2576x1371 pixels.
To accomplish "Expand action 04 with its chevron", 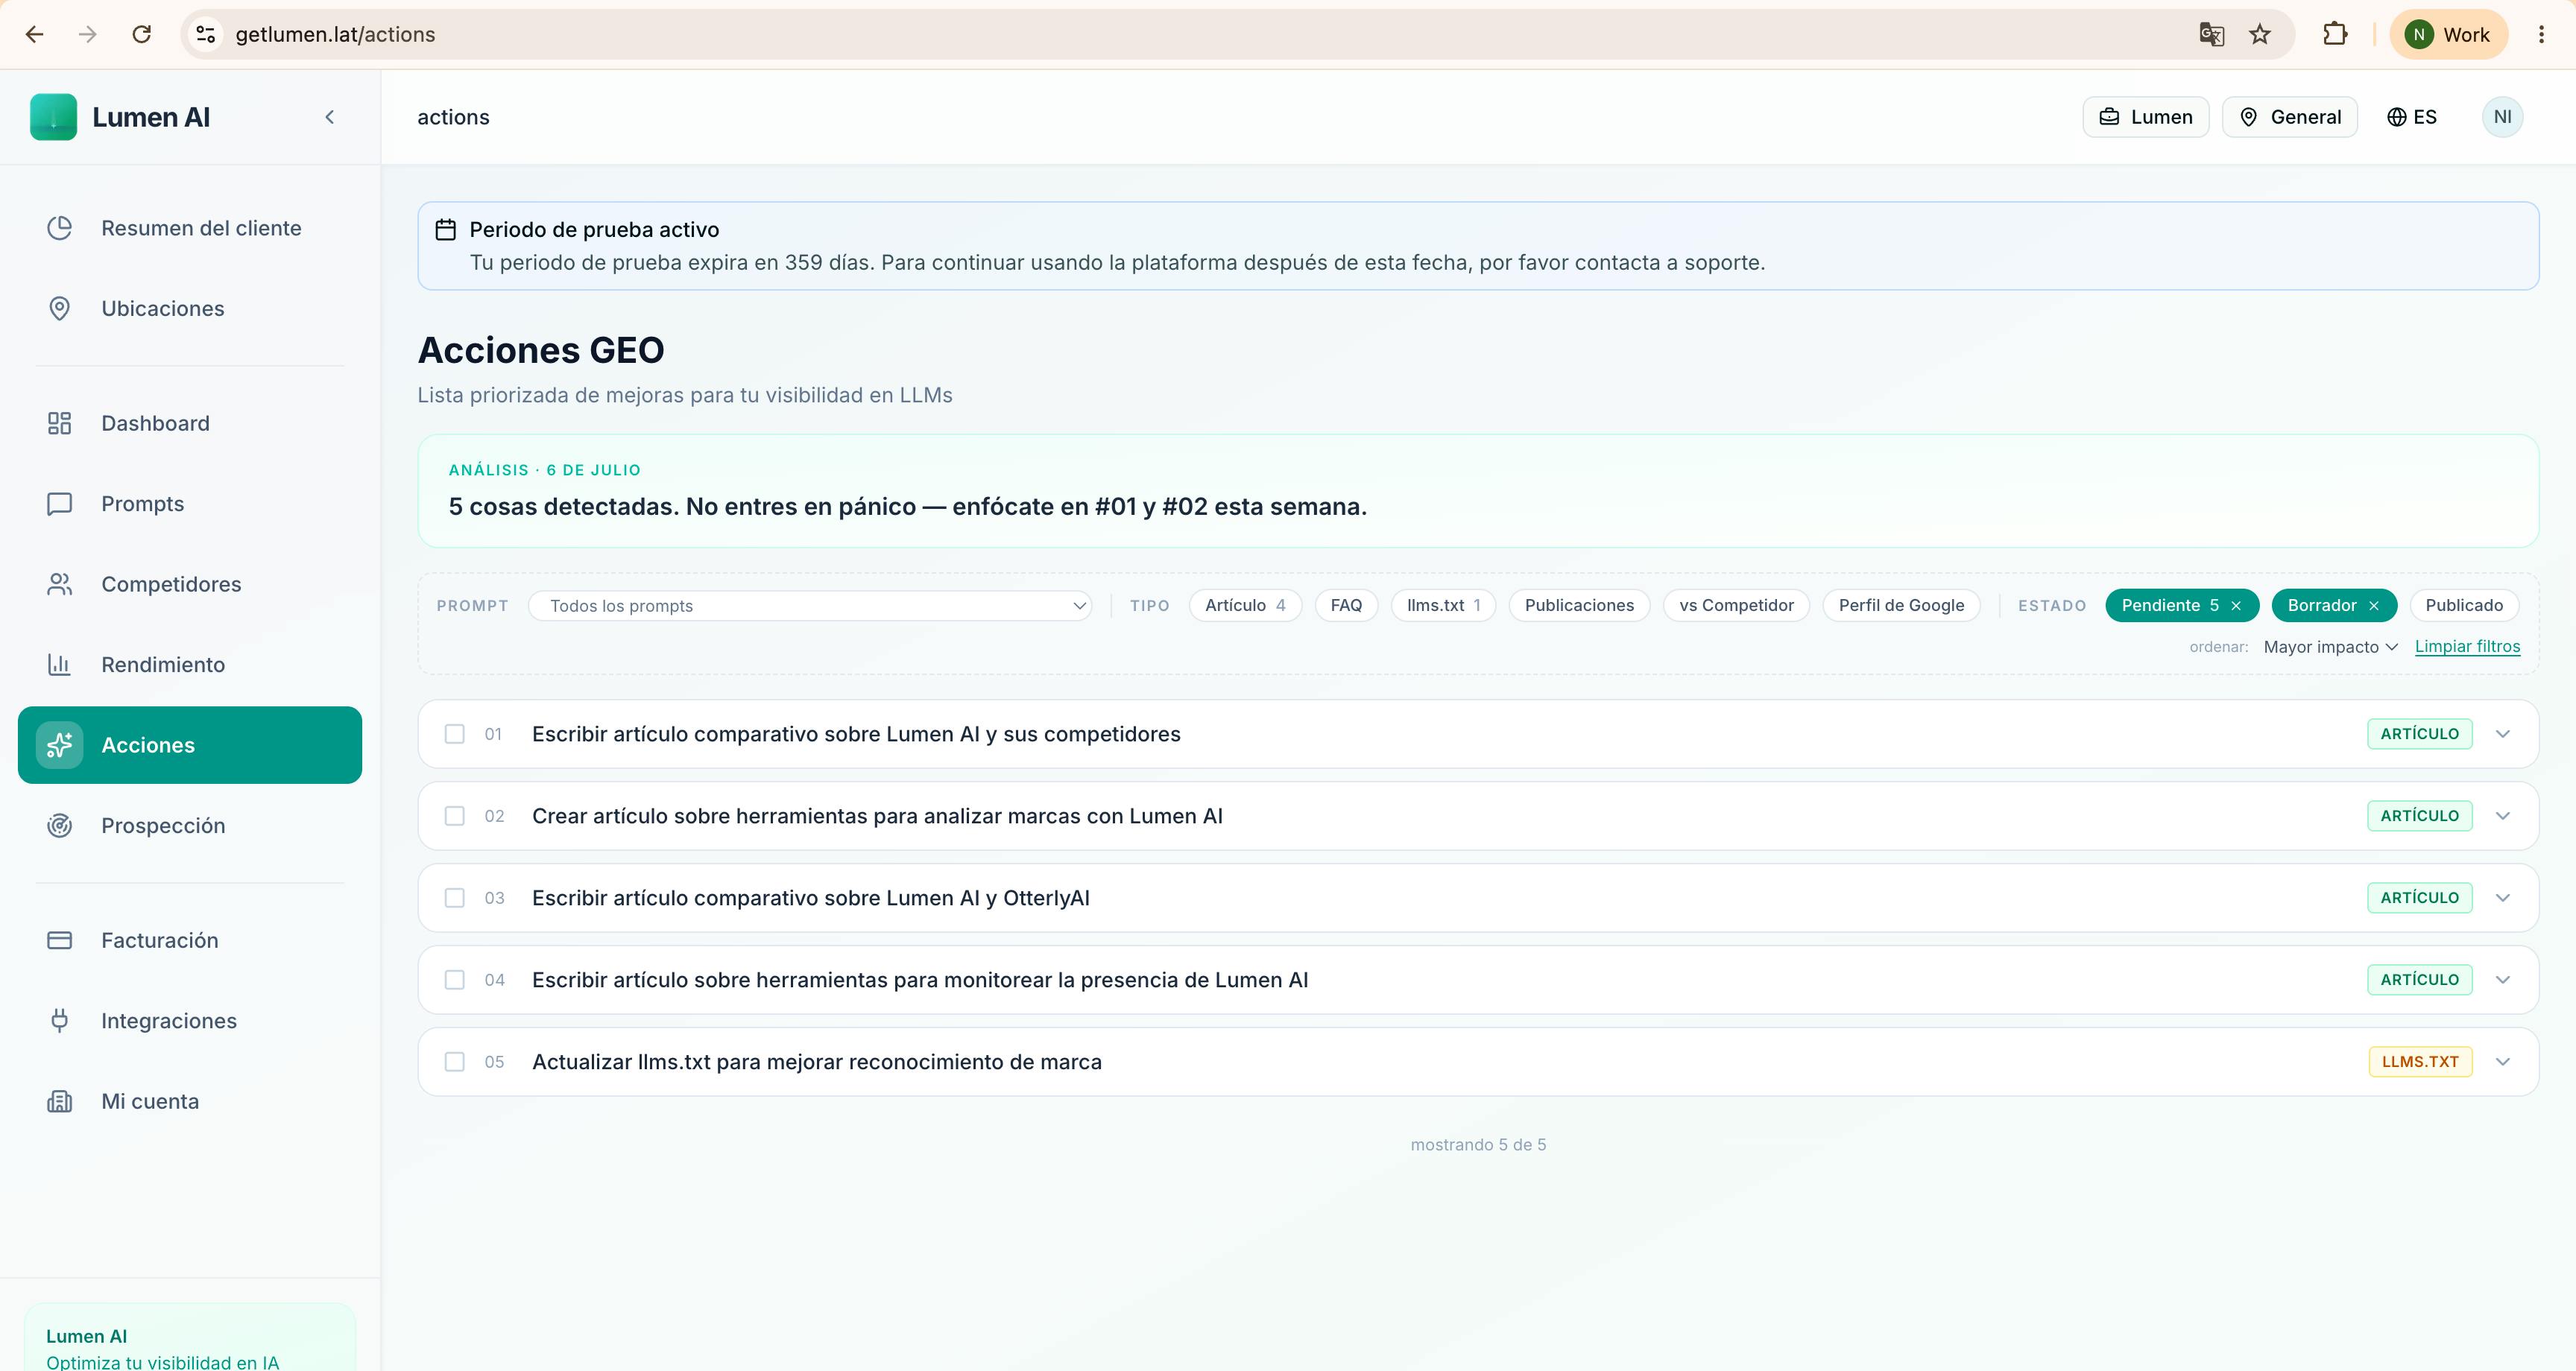I will tap(2503, 980).
